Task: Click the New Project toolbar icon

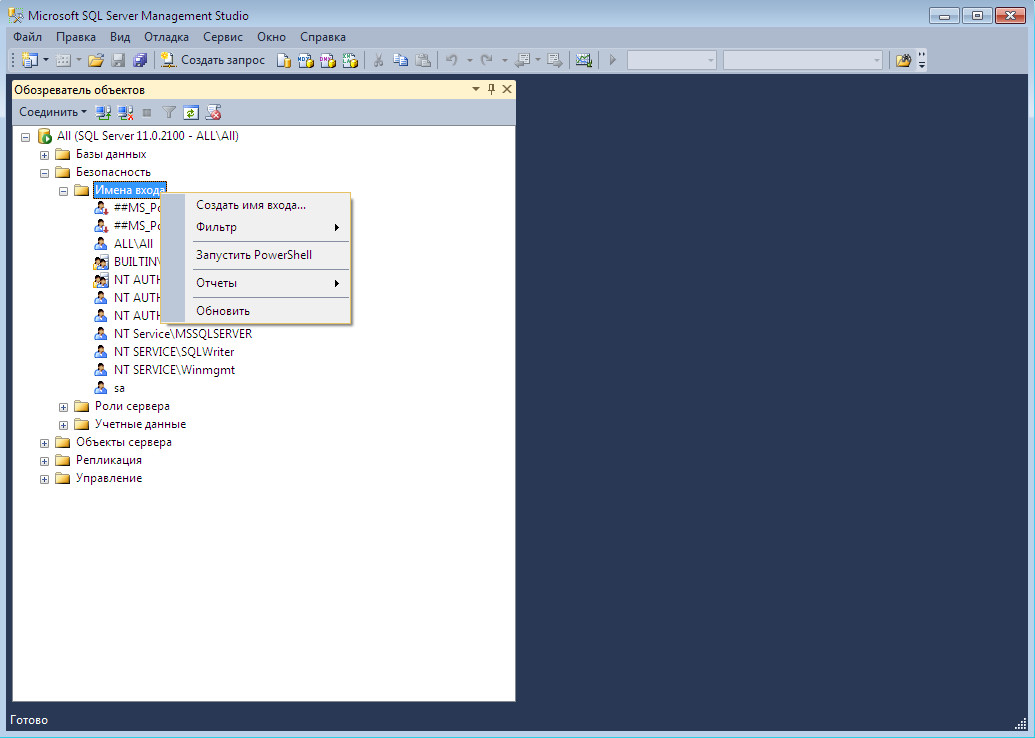Action: tap(29, 60)
